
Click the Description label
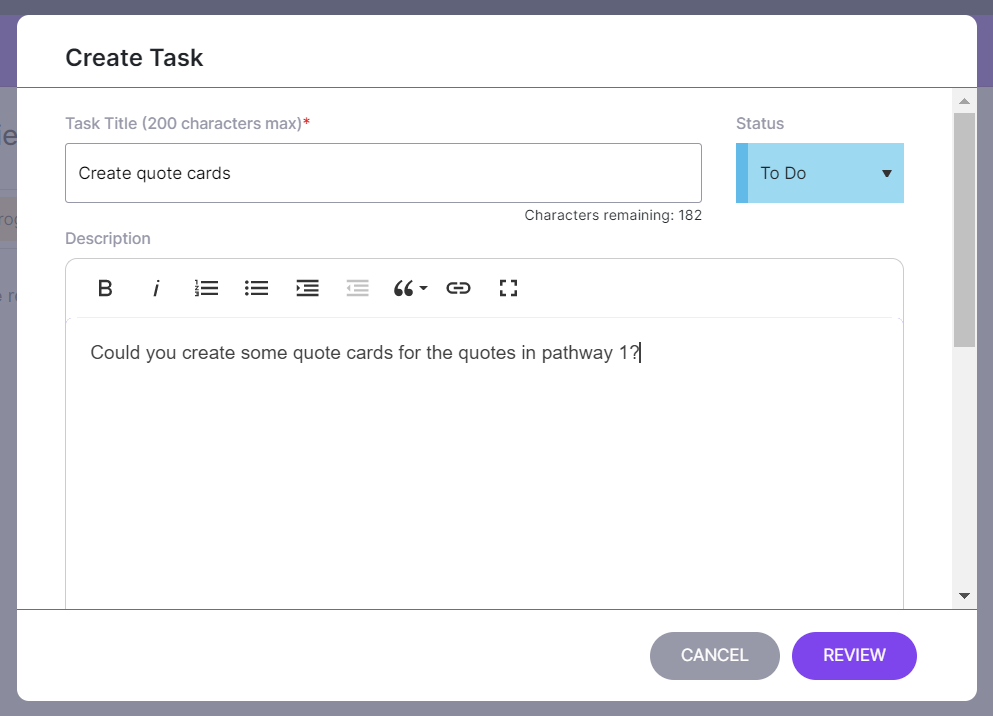tap(108, 239)
